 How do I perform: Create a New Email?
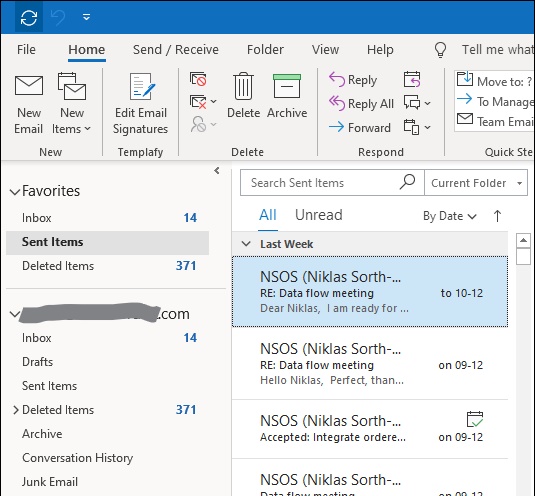tap(29, 105)
